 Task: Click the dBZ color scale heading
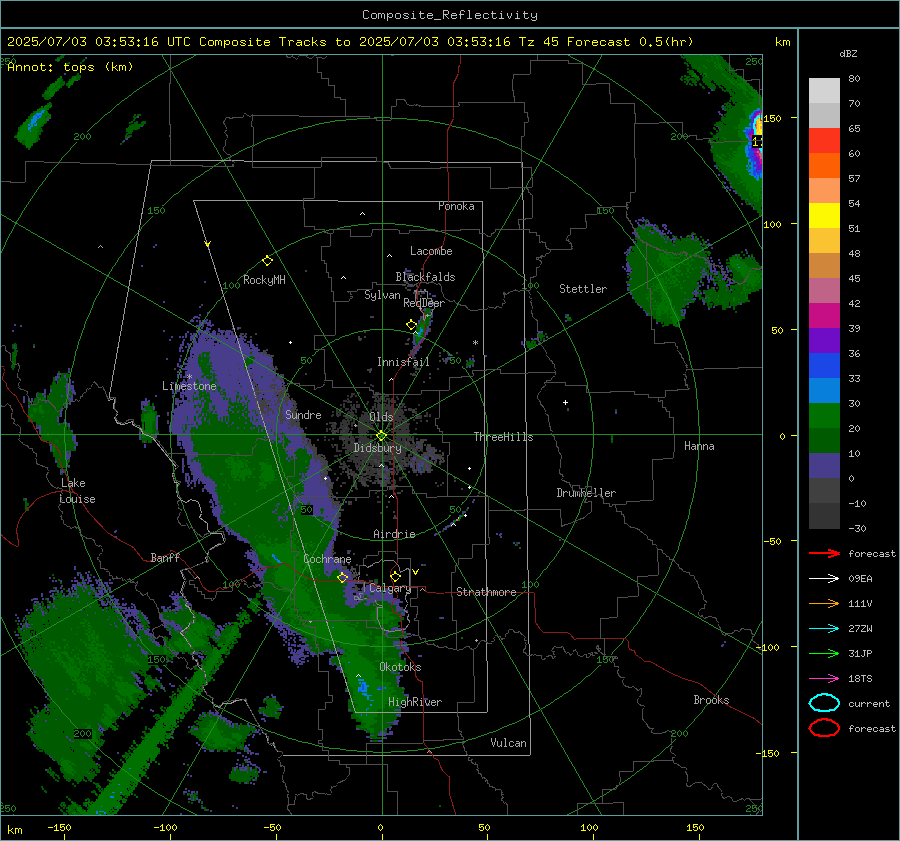(x=848, y=53)
